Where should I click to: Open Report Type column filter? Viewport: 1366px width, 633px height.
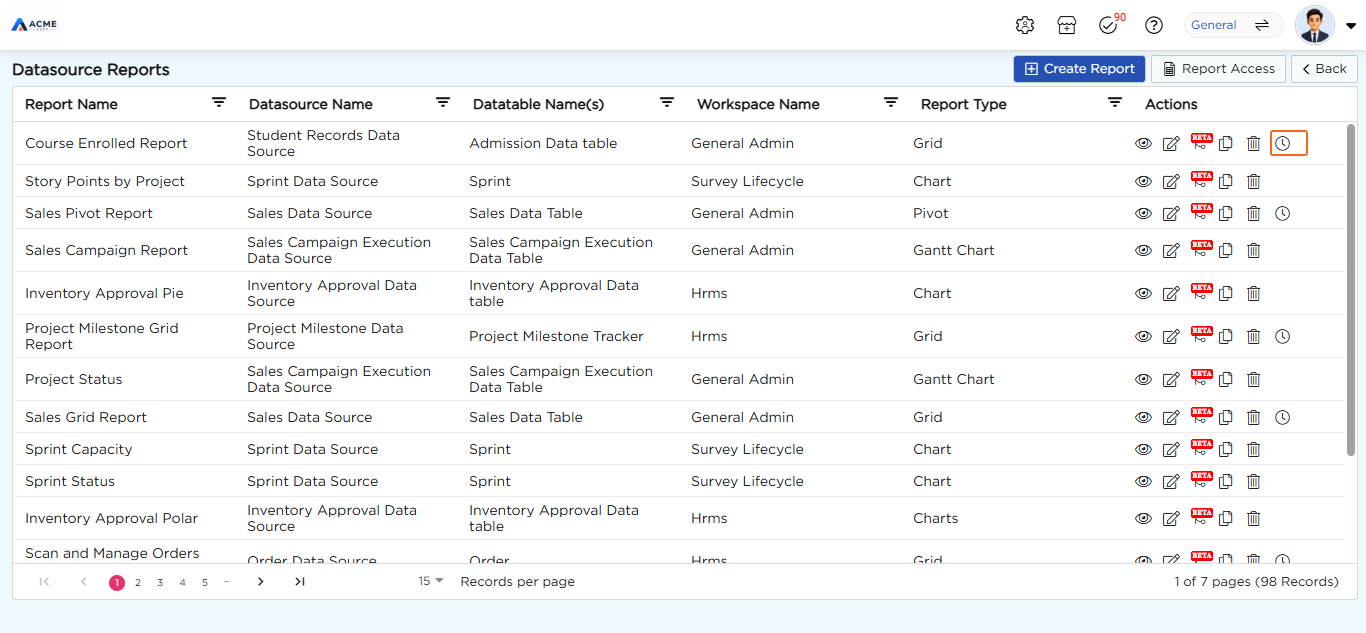pyautogui.click(x=1115, y=102)
